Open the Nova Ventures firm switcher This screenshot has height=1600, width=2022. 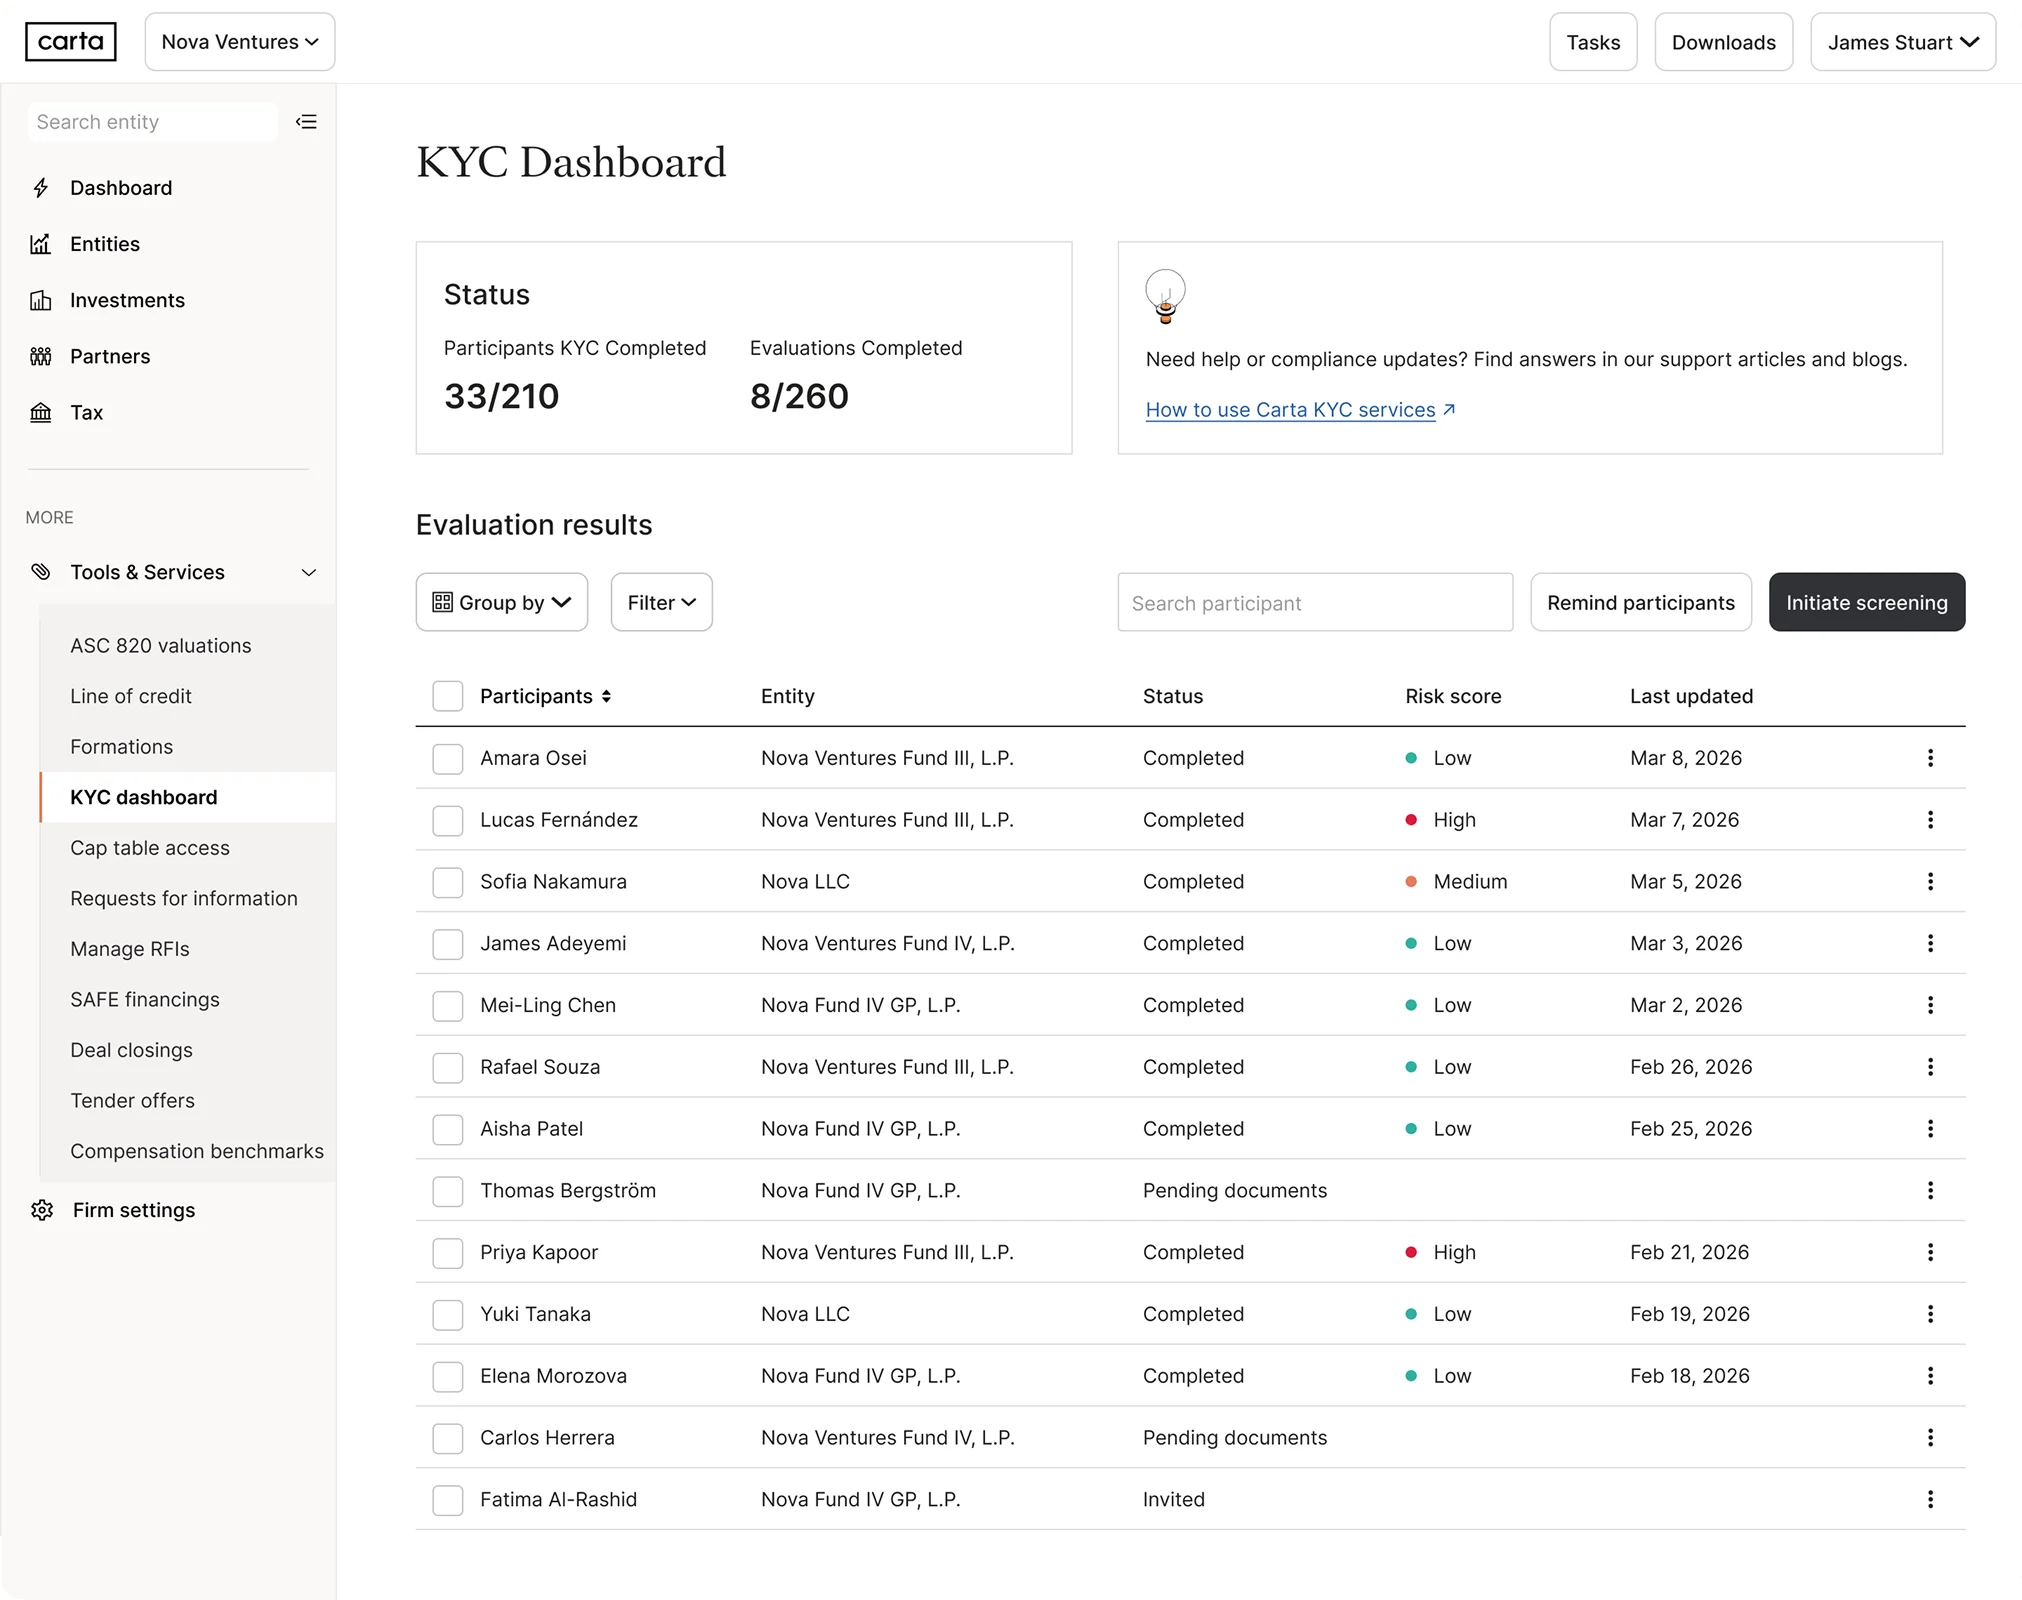coord(240,42)
